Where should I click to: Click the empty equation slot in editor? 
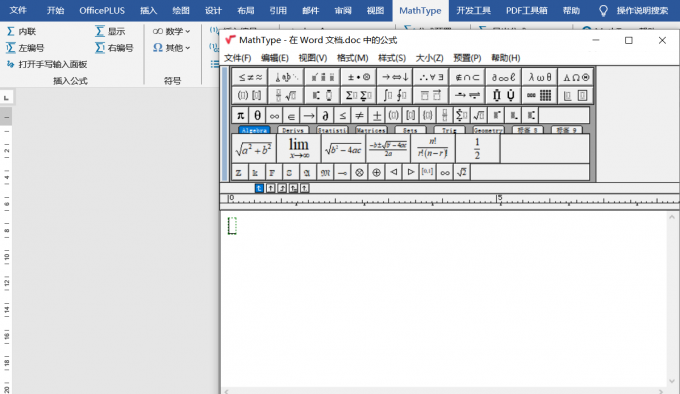click(x=232, y=226)
